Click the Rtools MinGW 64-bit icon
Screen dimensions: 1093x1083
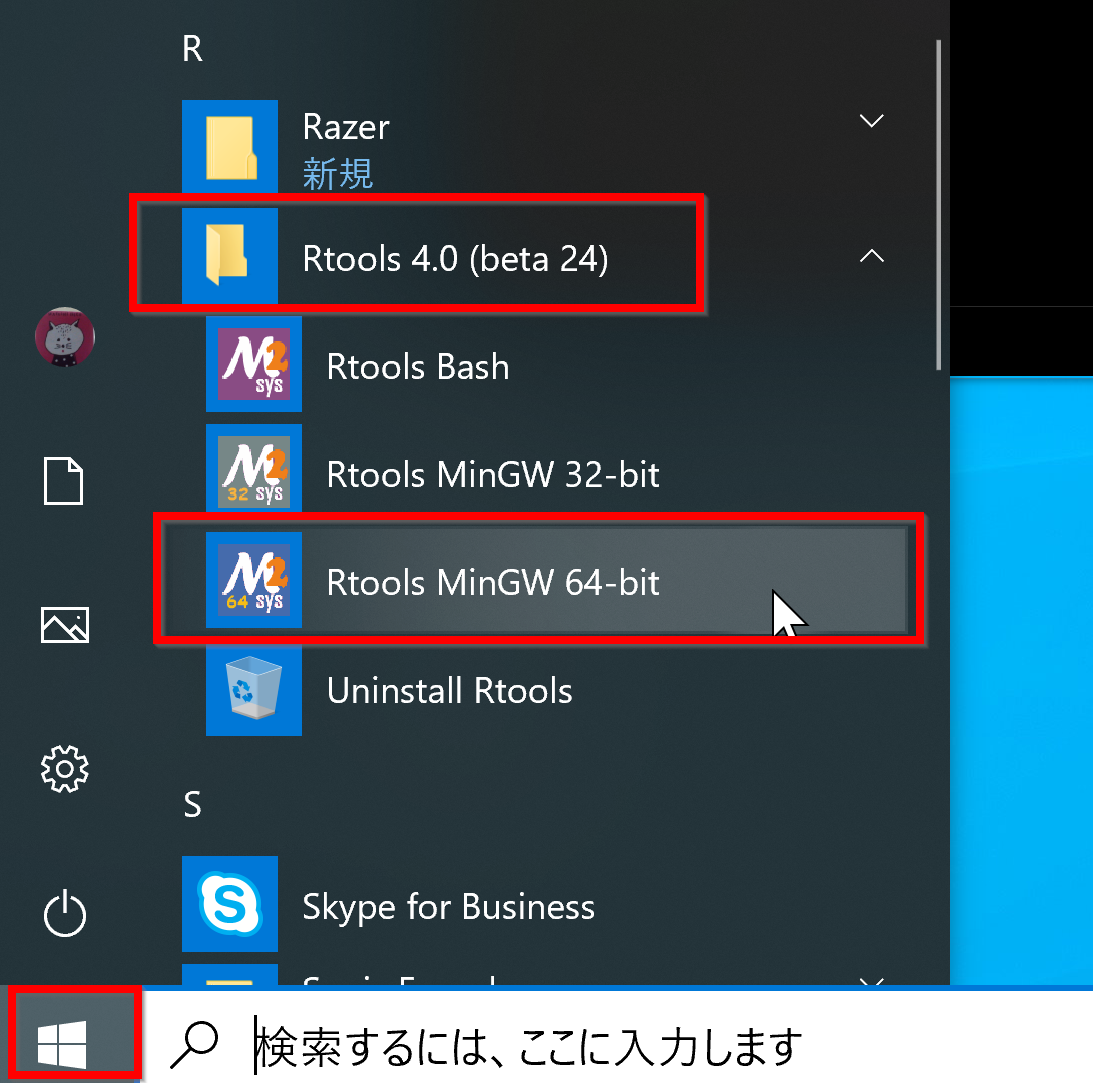pyautogui.click(x=254, y=580)
